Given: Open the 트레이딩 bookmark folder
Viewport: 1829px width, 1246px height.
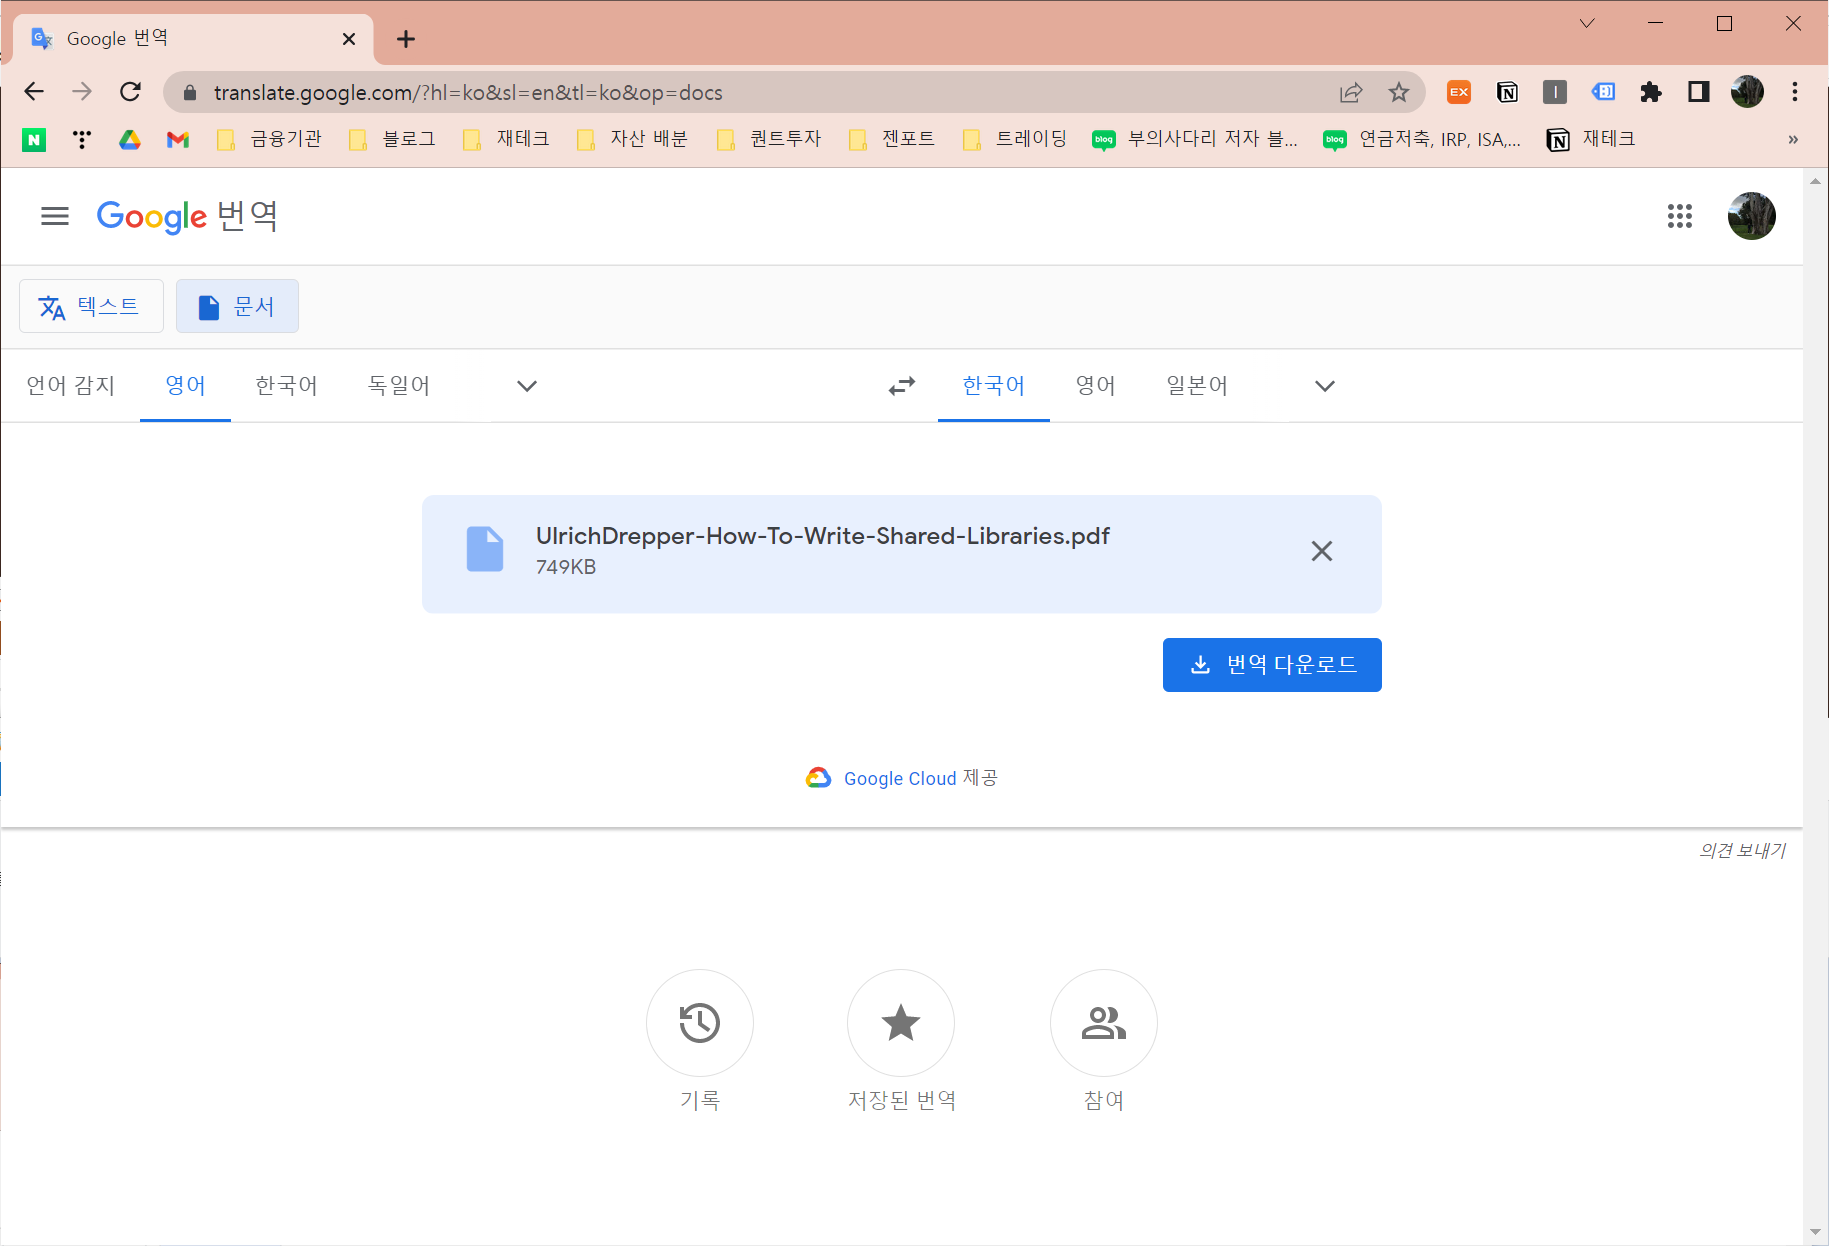Looking at the screenshot, I should point(1015,139).
